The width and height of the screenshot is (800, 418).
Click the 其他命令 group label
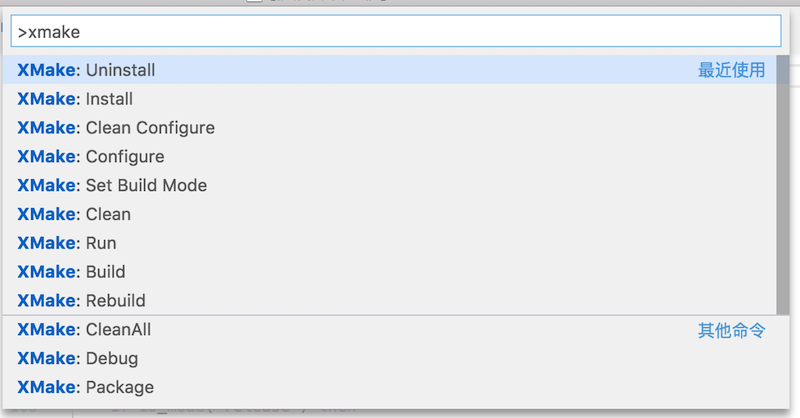731,330
